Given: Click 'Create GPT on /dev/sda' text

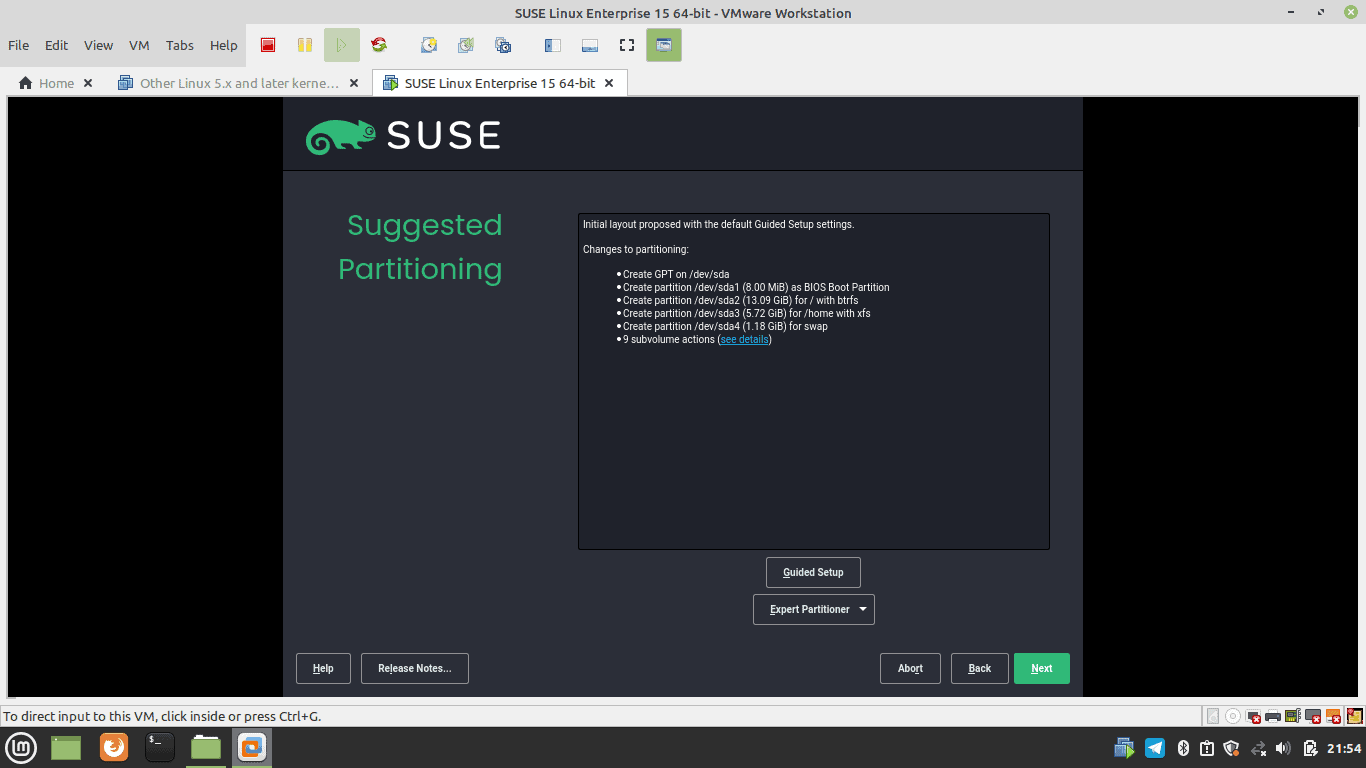Looking at the screenshot, I should [676, 274].
